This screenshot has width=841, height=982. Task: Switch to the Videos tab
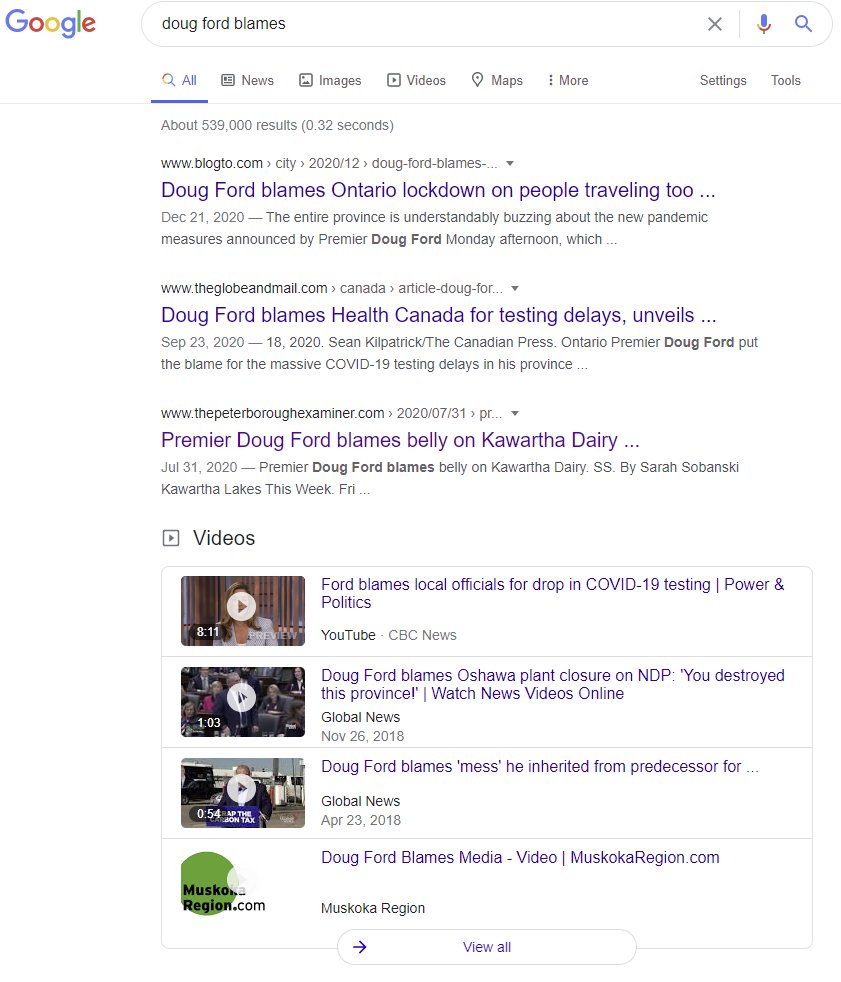[416, 80]
